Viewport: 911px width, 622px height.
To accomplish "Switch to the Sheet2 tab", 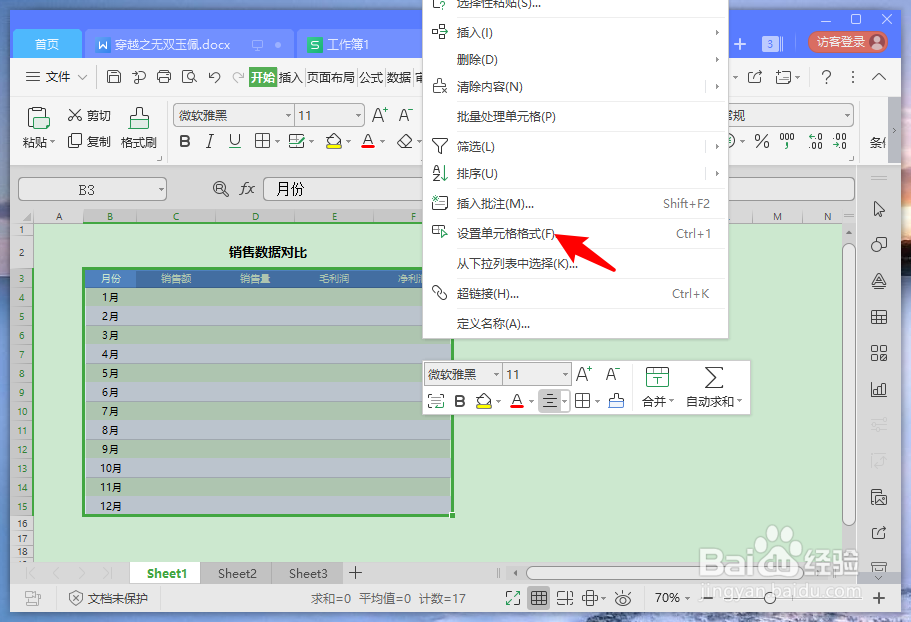I will tap(236, 573).
